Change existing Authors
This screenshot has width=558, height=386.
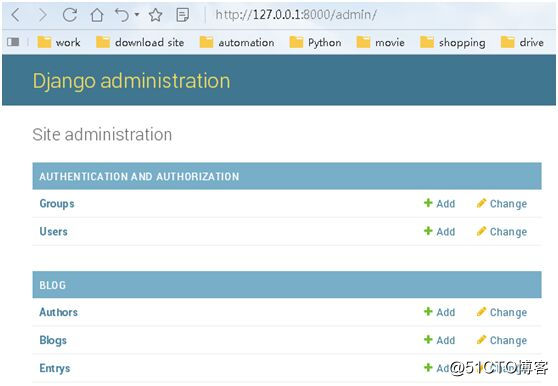click(502, 312)
